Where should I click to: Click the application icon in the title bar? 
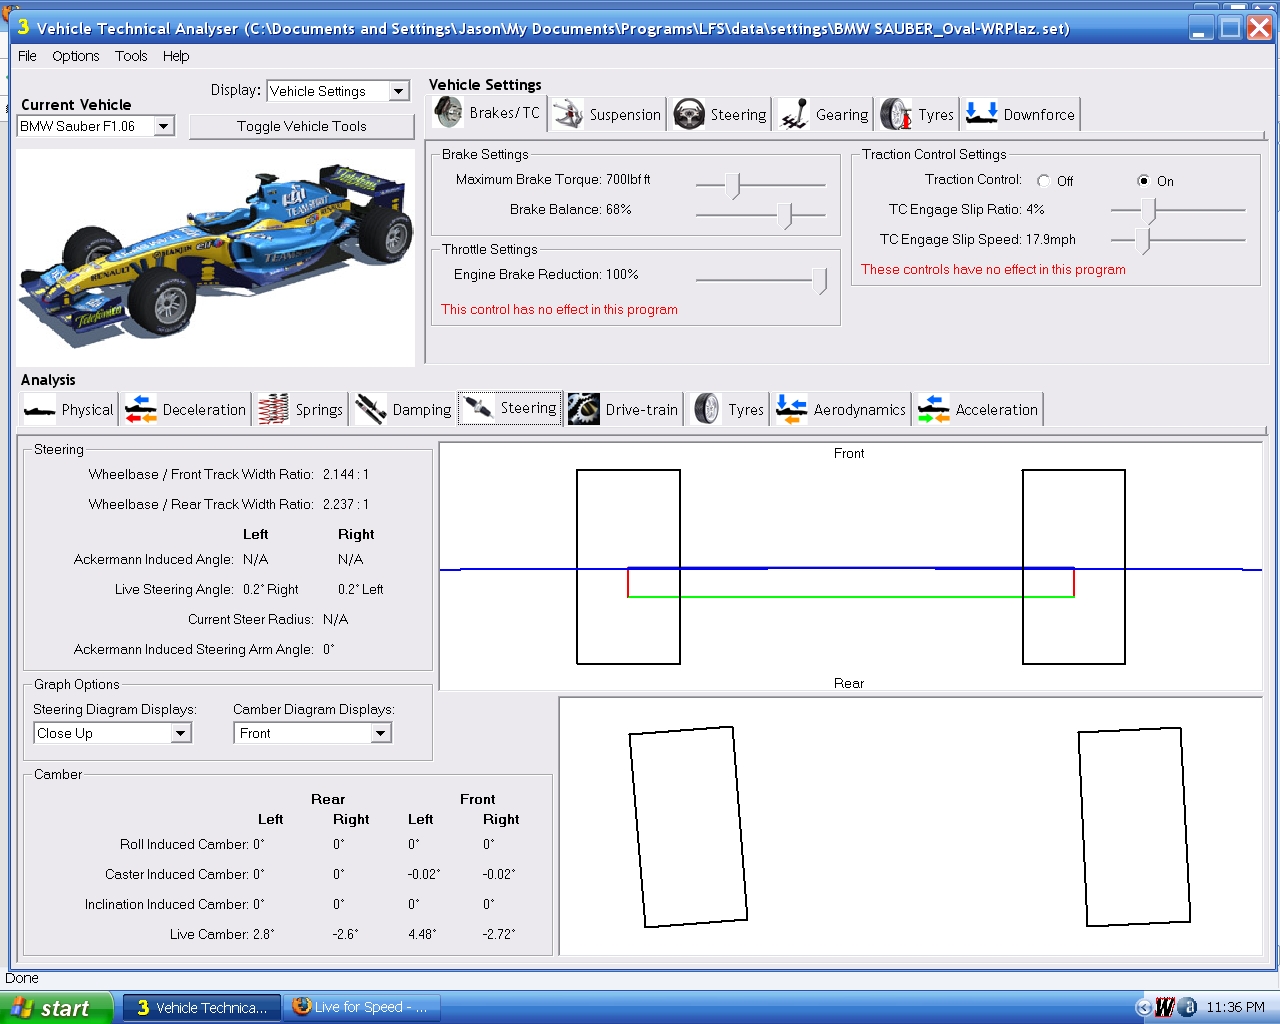(x=23, y=27)
